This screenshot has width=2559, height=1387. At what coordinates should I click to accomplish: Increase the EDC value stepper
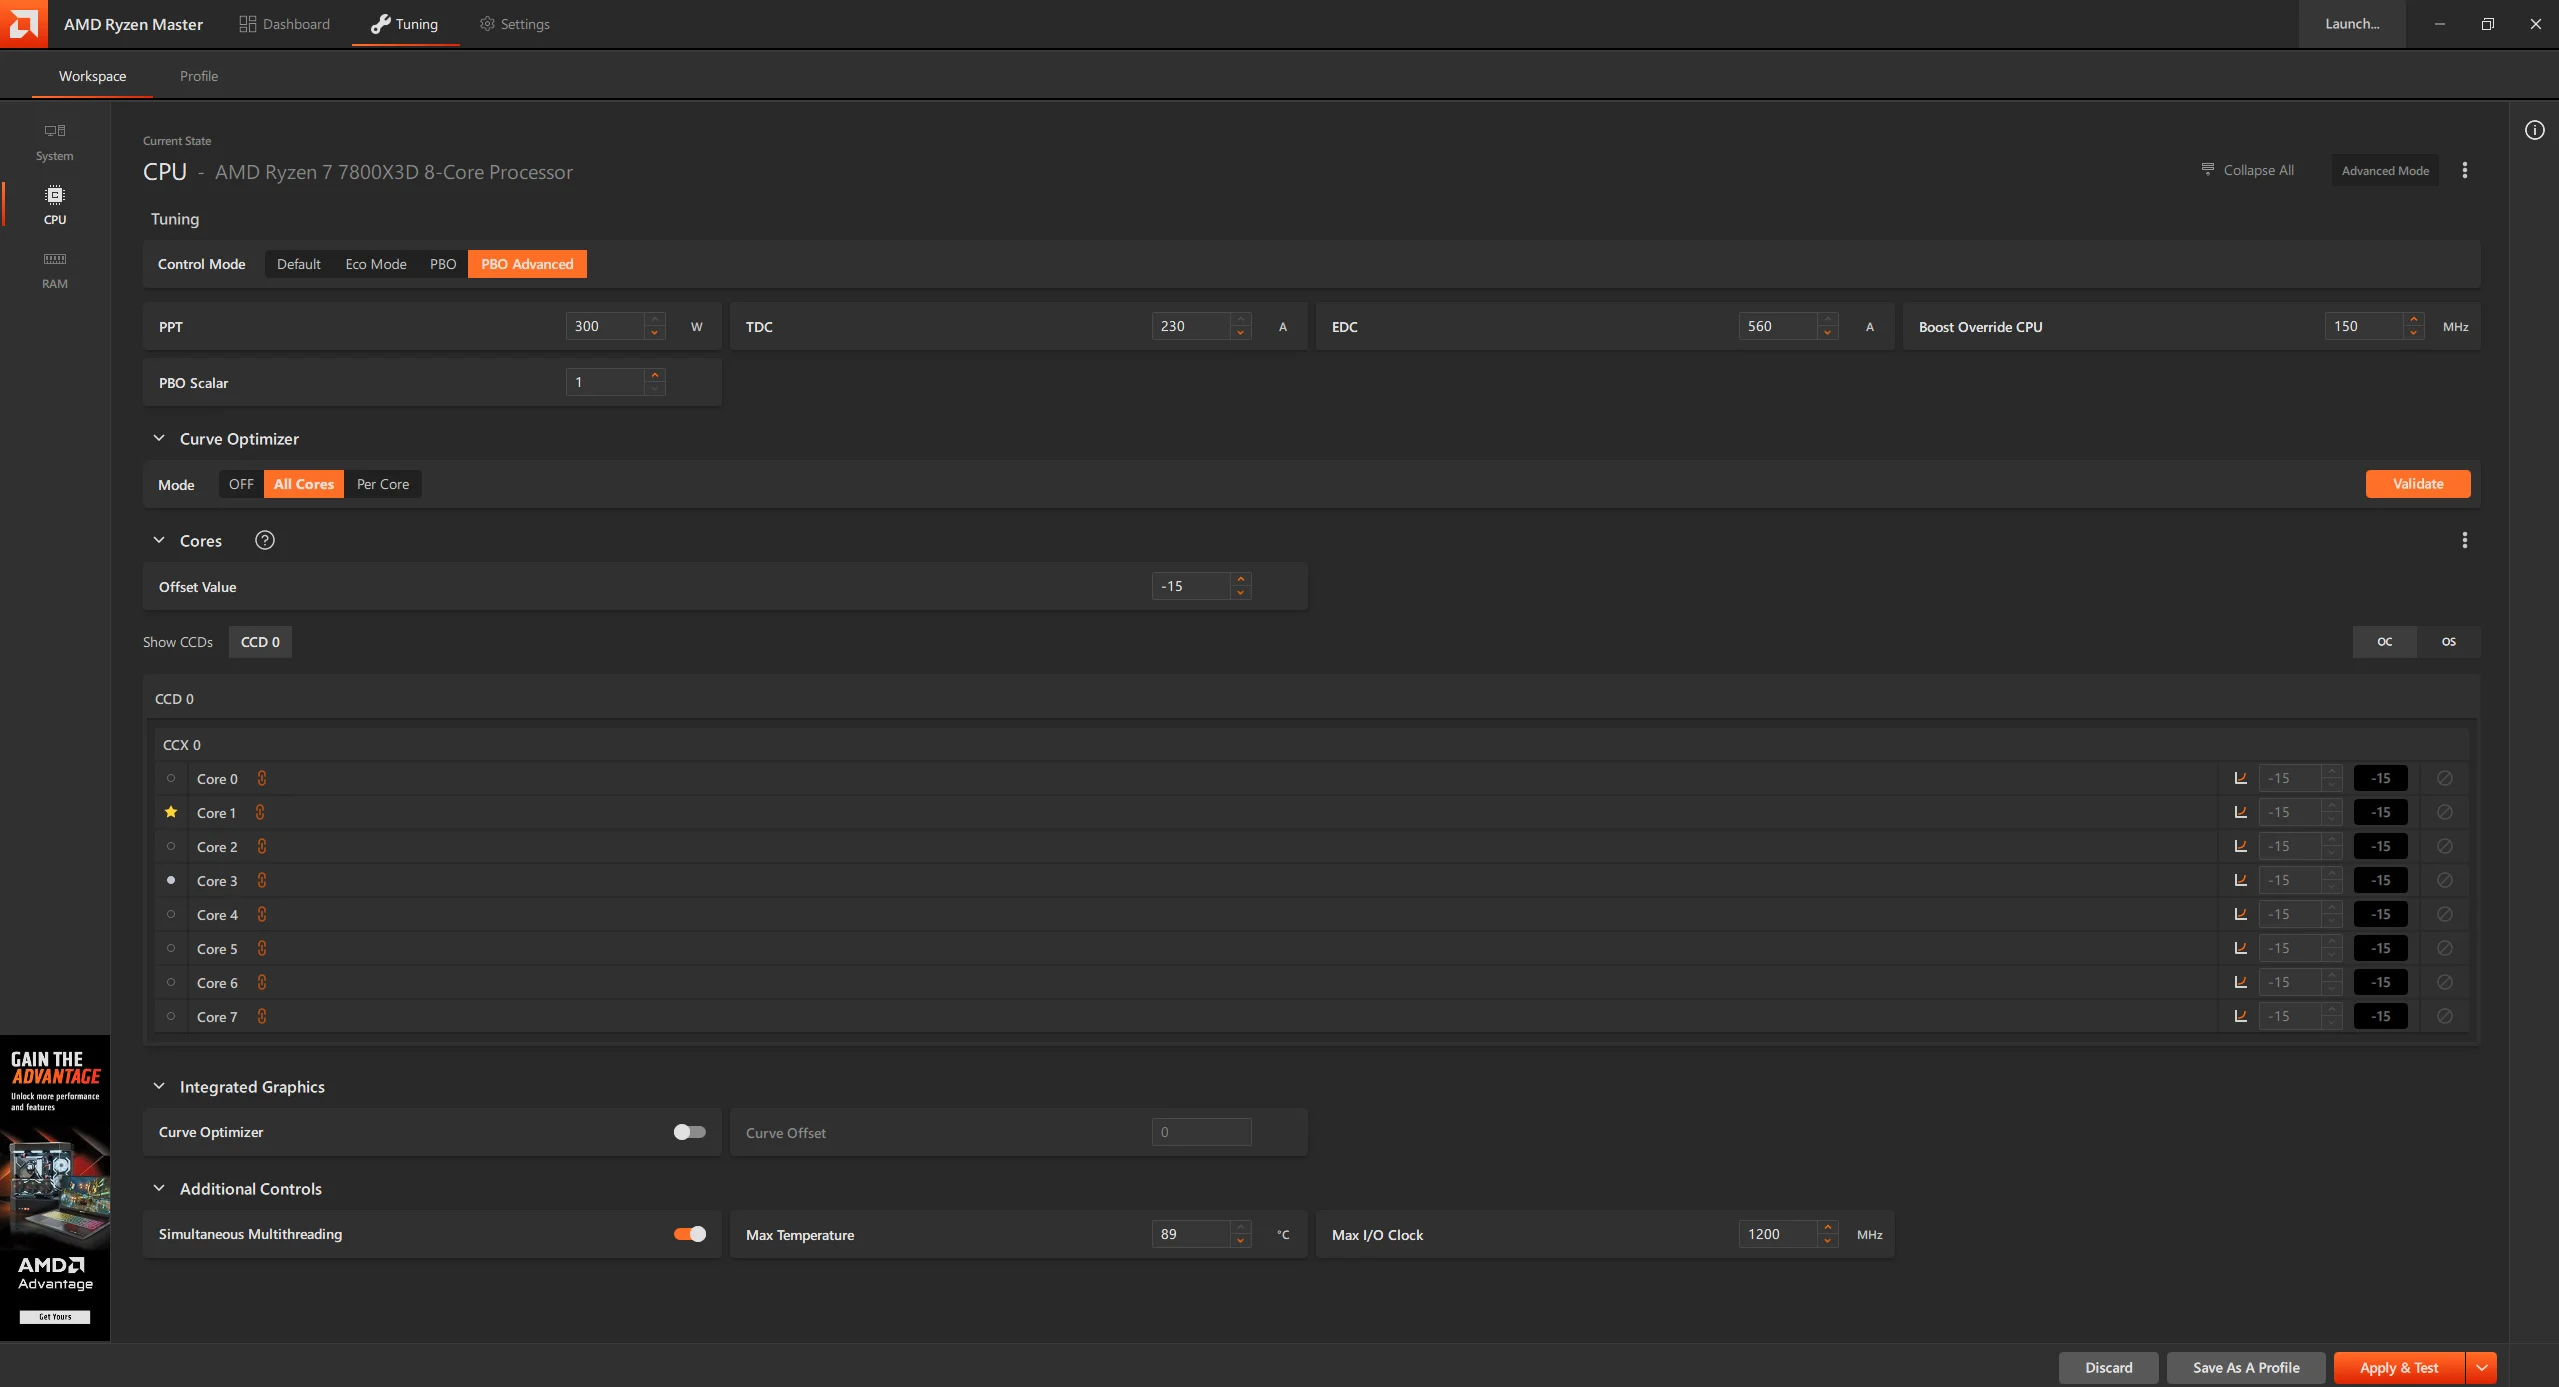click(x=1828, y=319)
